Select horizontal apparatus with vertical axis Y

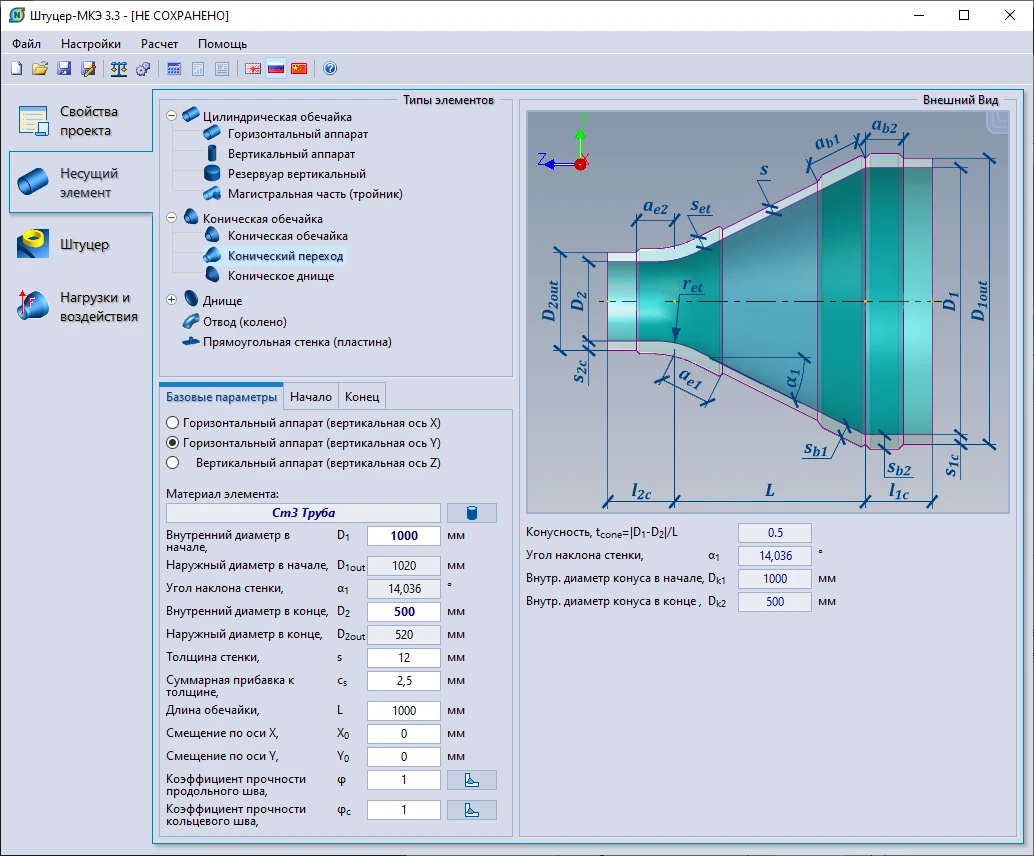[x=173, y=443]
